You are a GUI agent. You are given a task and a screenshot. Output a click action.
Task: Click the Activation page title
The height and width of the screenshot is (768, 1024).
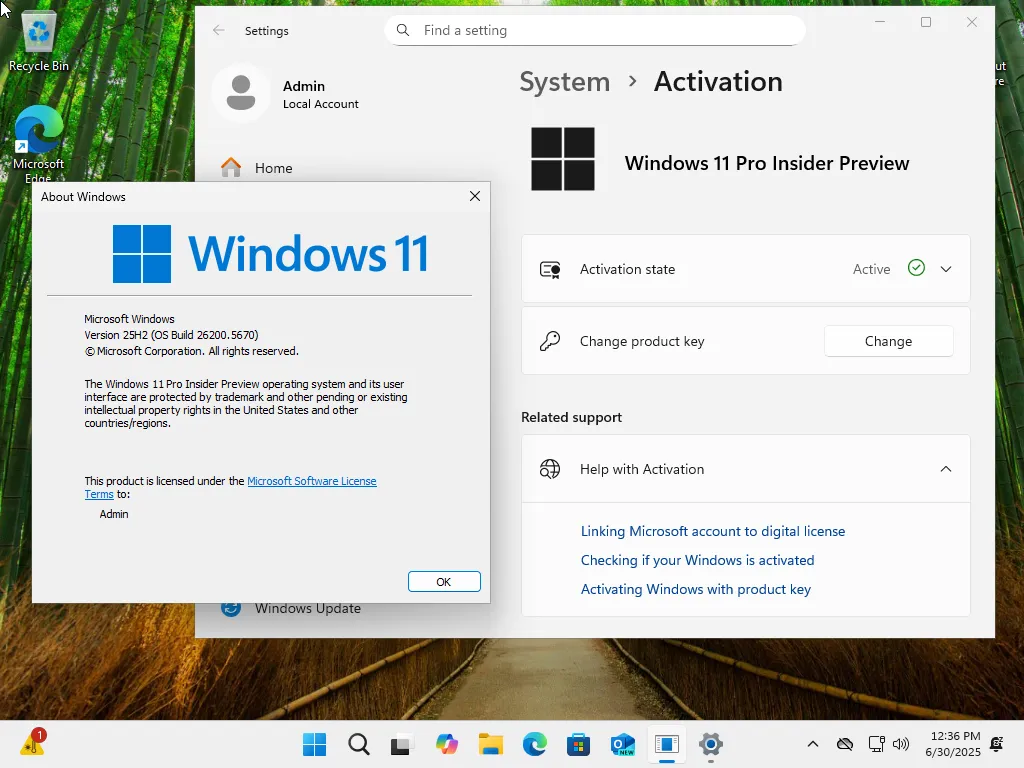point(718,82)
